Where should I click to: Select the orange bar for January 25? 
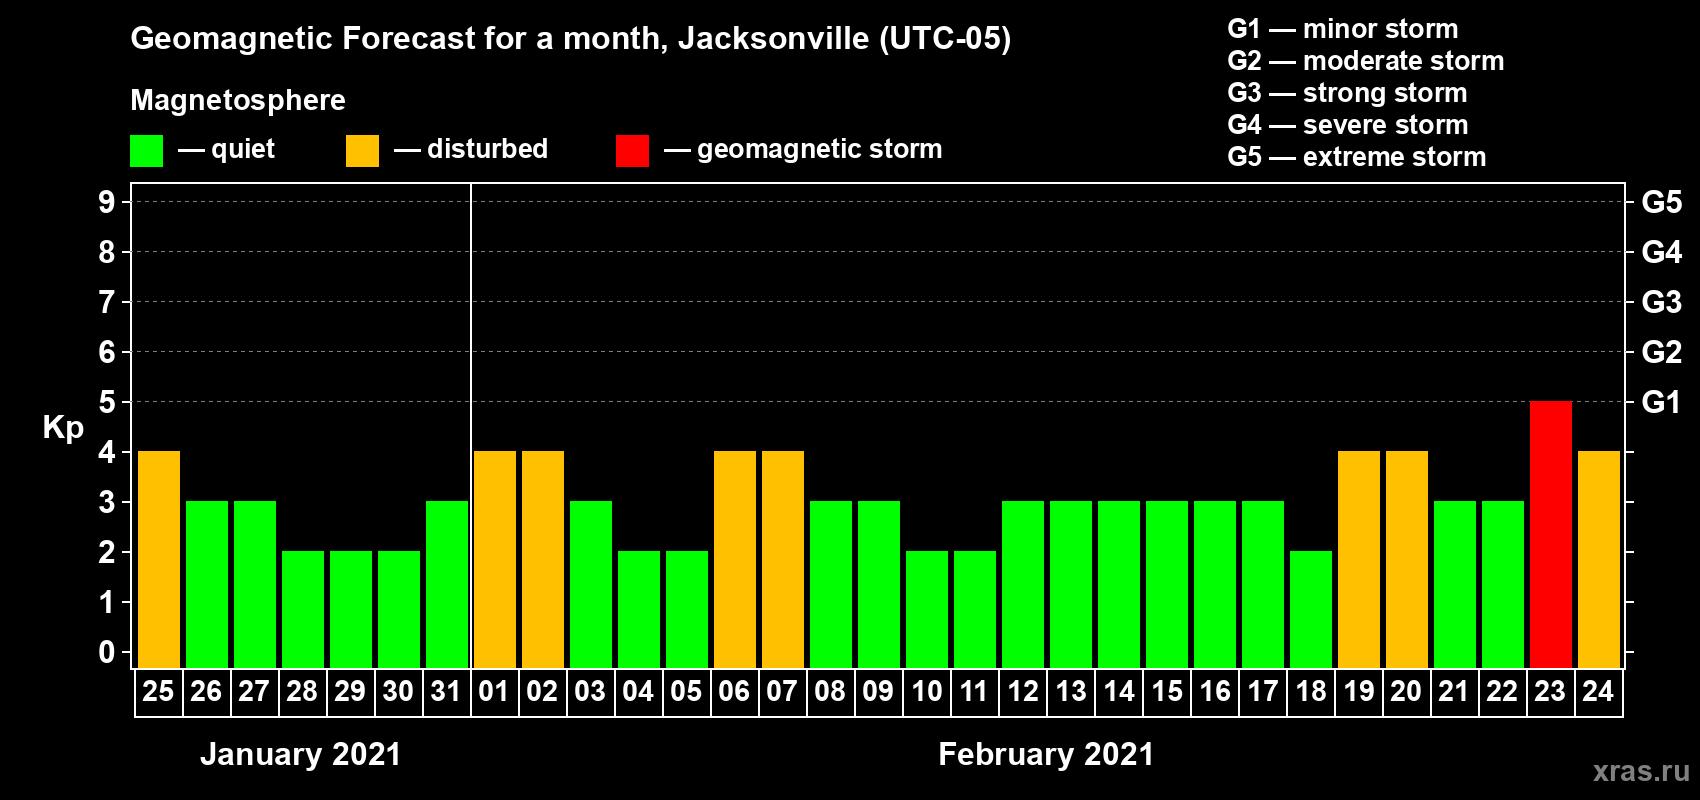point(159,559)
